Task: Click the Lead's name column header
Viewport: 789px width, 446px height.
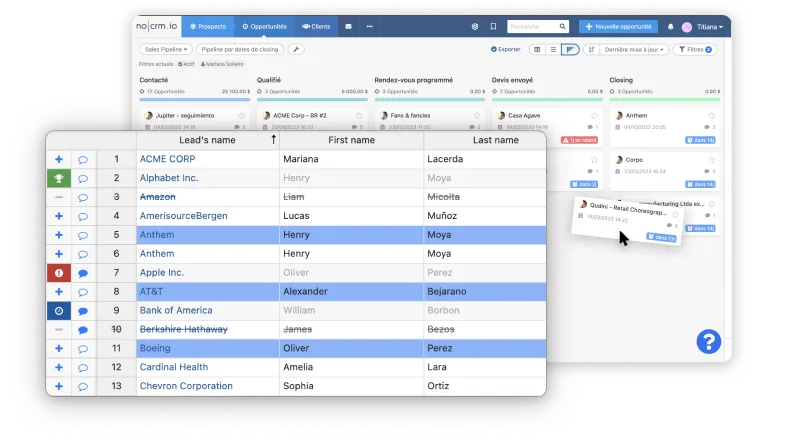Action: (x=207, y=140)
